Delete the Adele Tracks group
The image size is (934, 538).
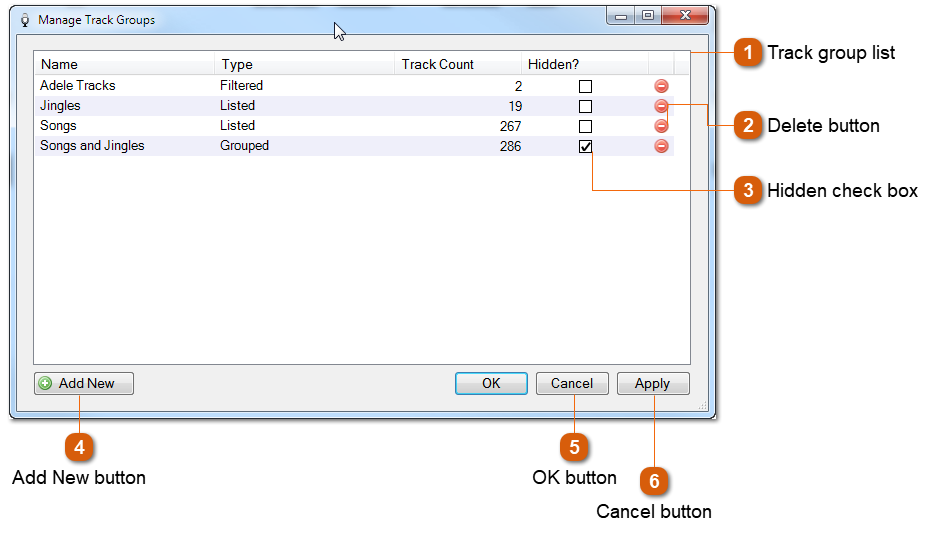(x=661, y=86)
